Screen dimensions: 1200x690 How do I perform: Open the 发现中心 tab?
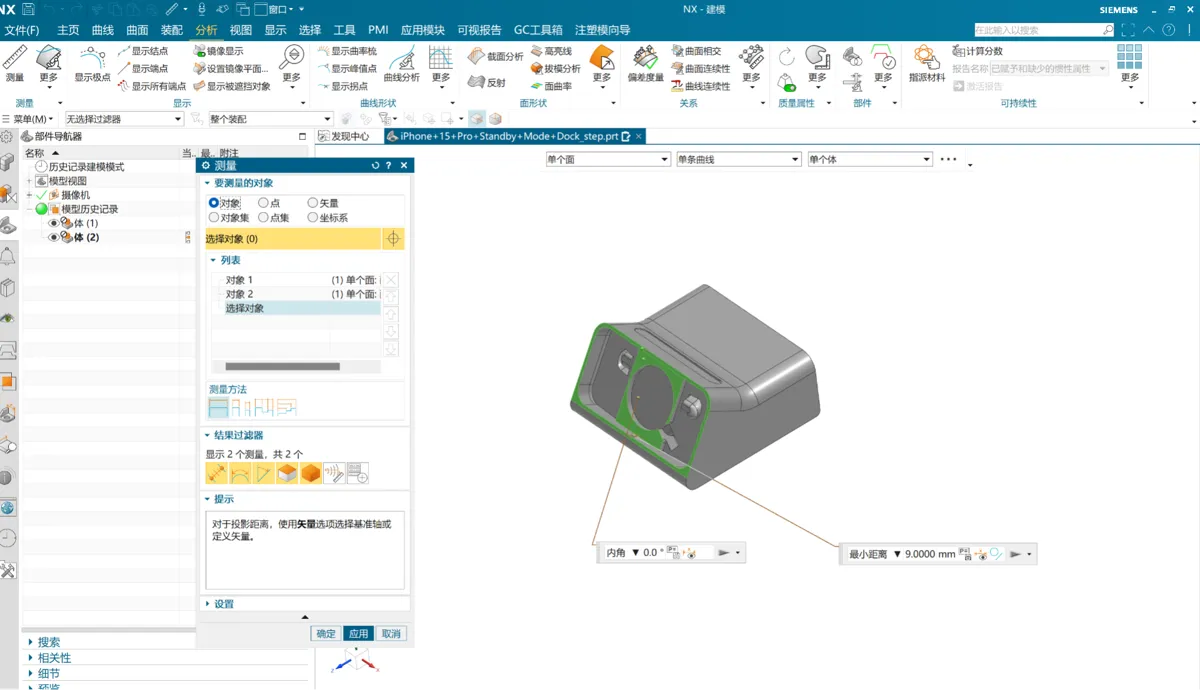pyautogui.click(x=344, y=136)
